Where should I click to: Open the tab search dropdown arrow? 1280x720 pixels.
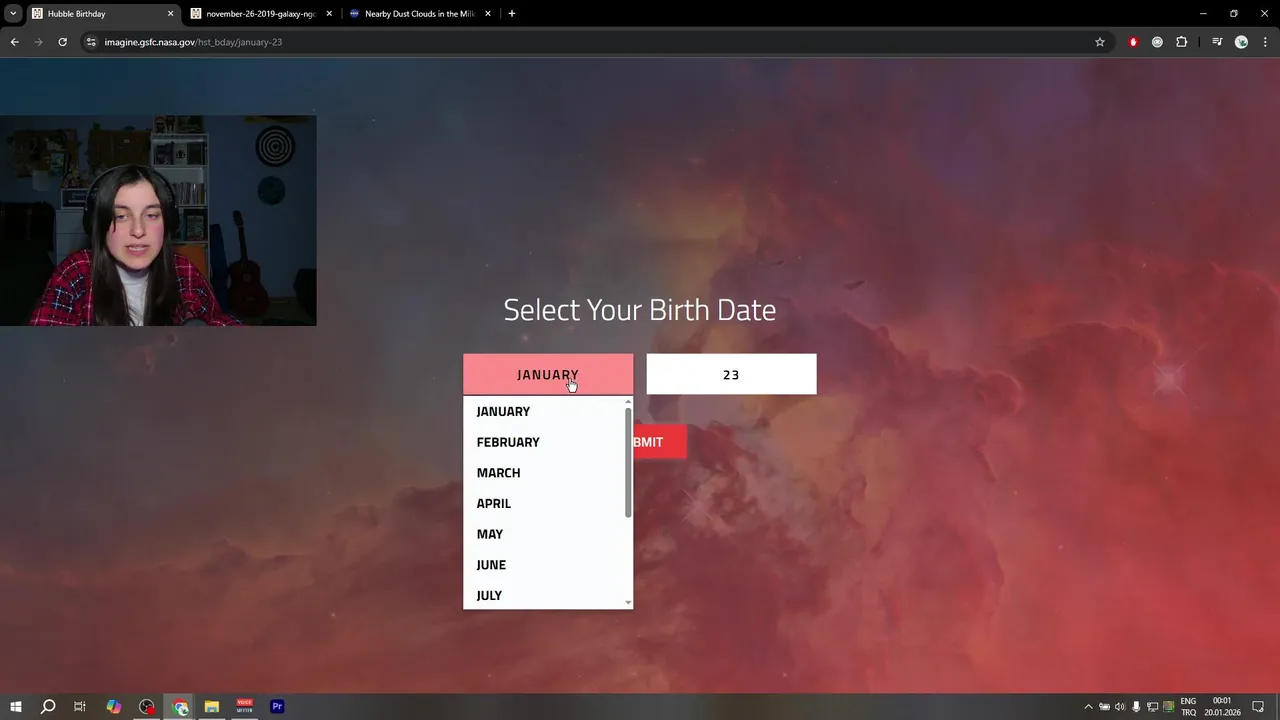click(13, 14)
